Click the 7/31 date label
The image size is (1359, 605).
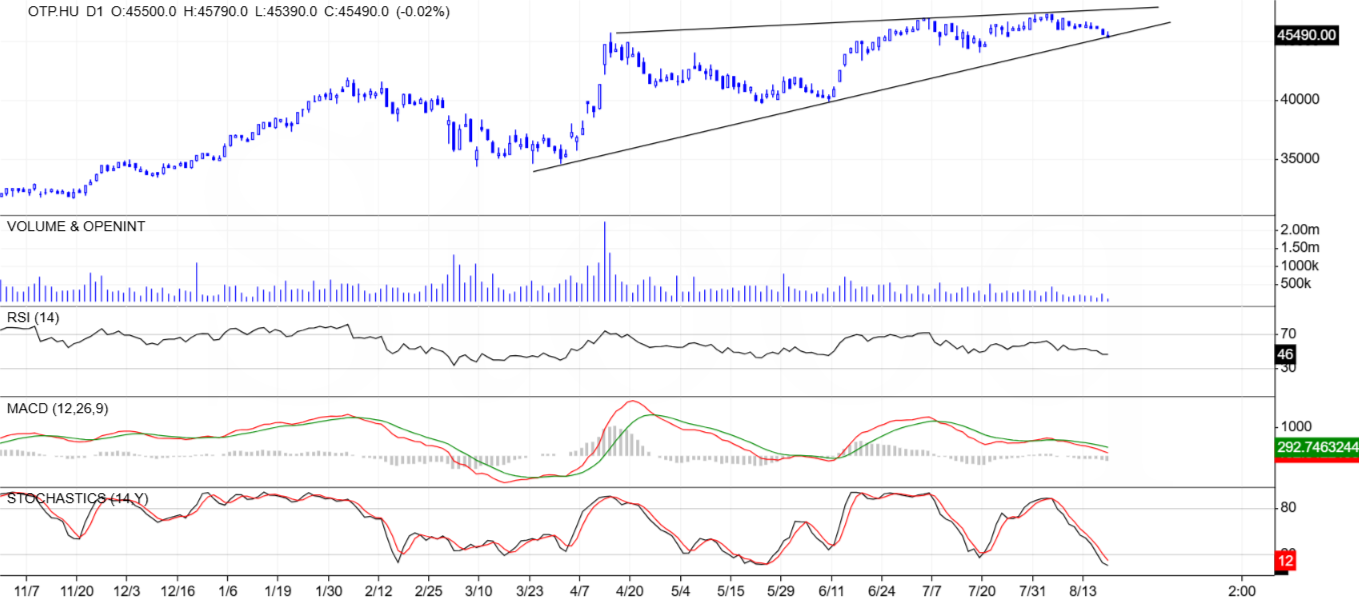click(x=1032, y=592)
